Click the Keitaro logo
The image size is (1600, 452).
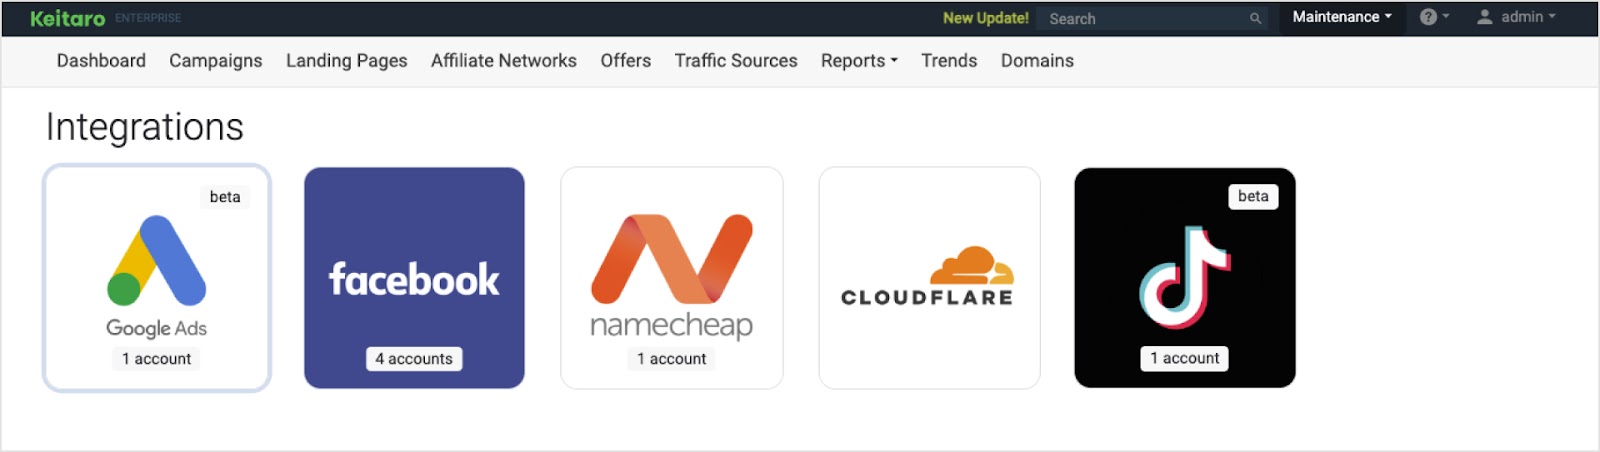pos(67,18)
